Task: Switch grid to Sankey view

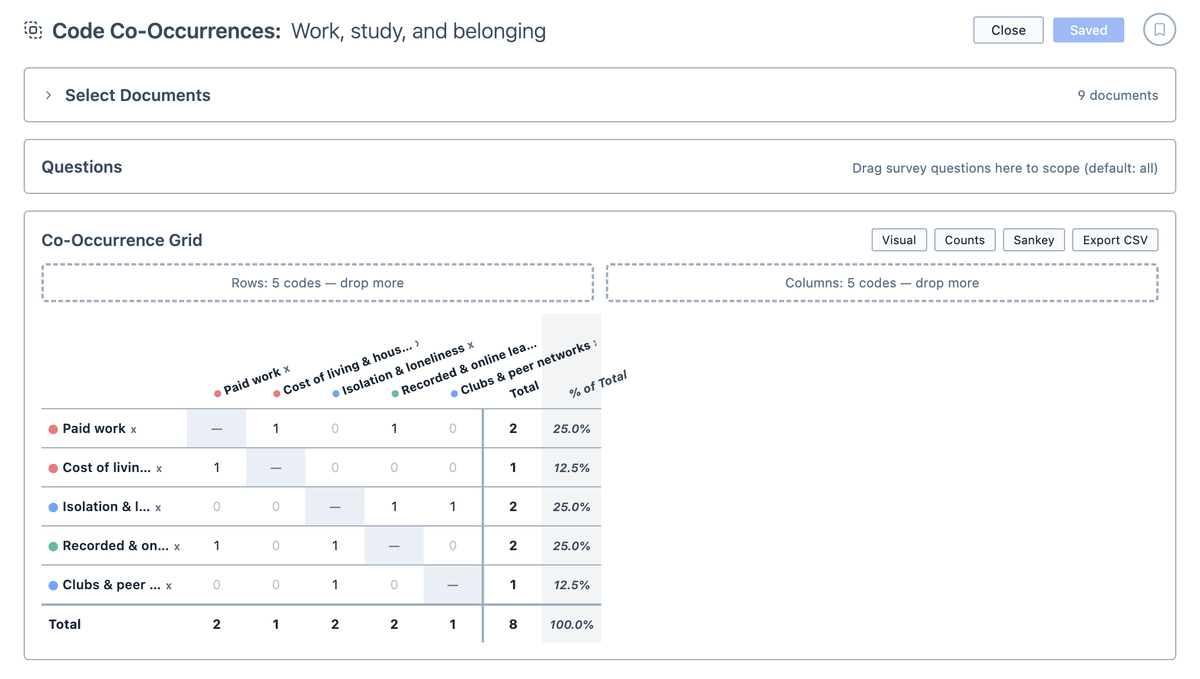Action: coord(1033,240)
